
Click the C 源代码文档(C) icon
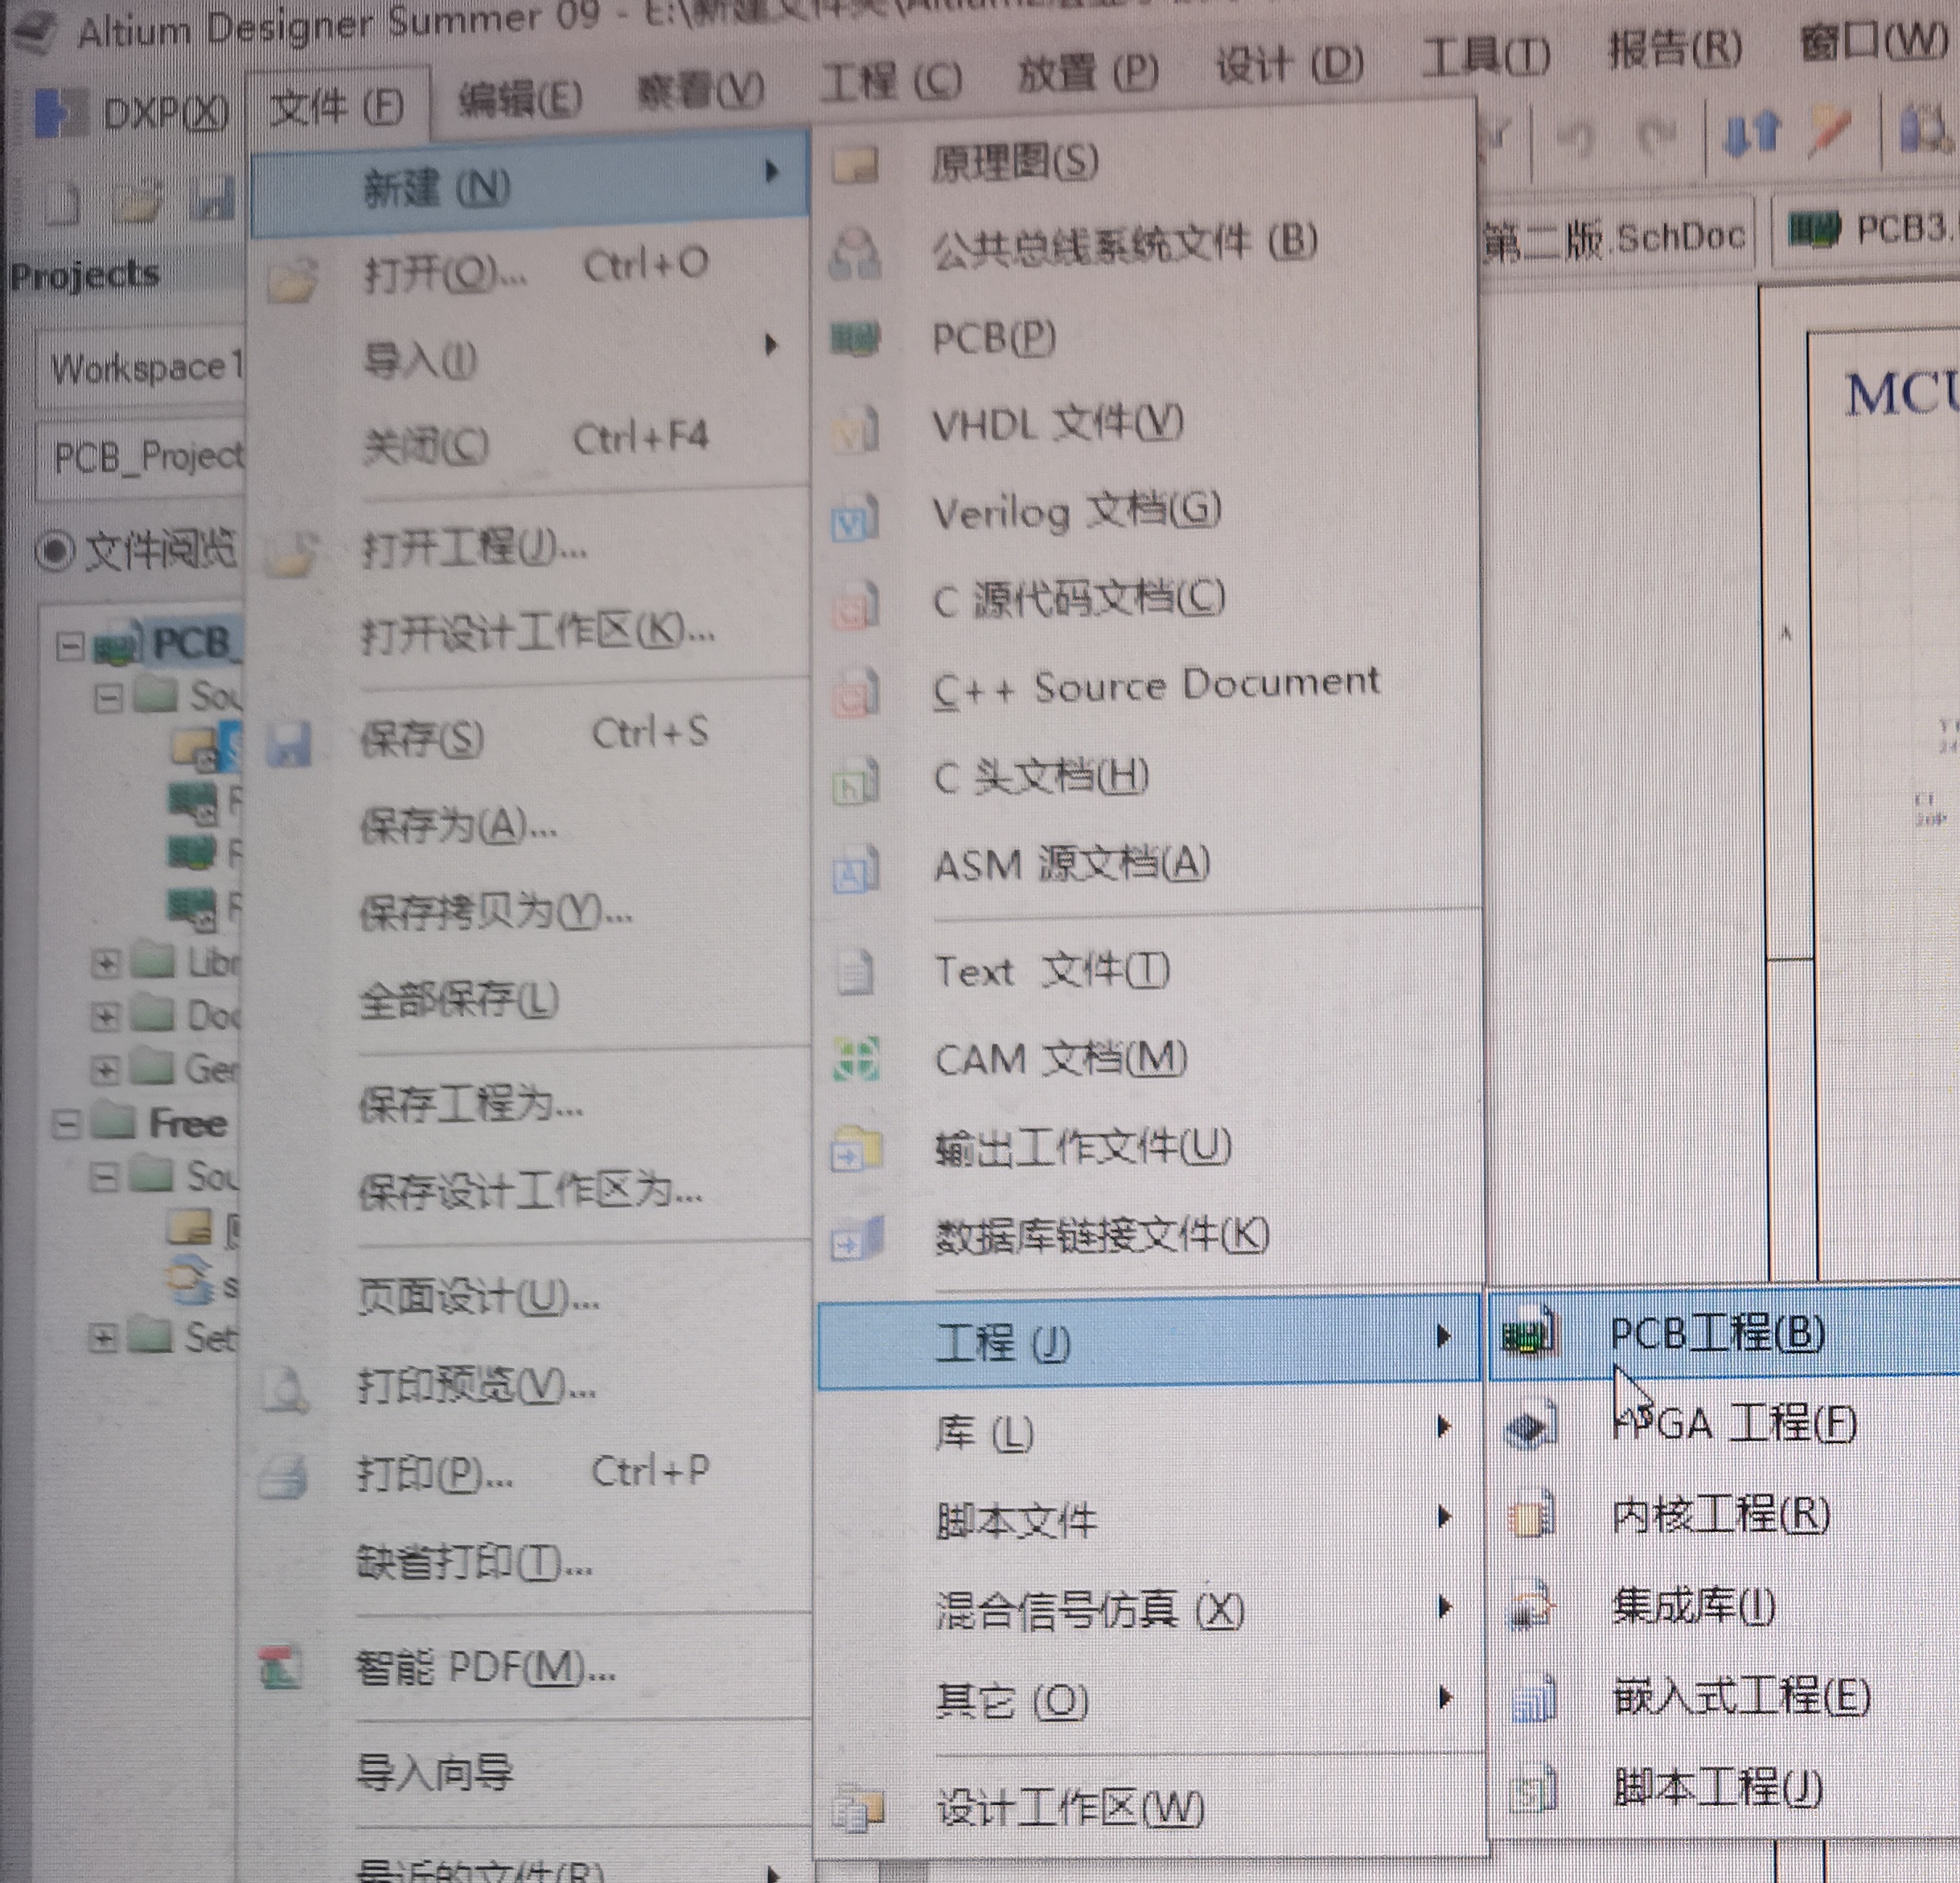click(x=856, y=605)
